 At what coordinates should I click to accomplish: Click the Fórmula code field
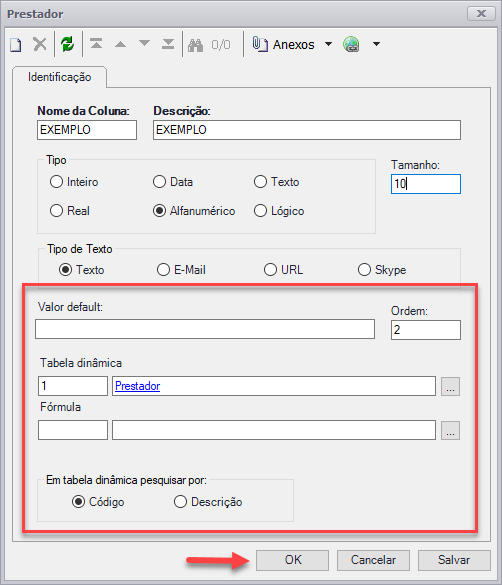[73, 430]
